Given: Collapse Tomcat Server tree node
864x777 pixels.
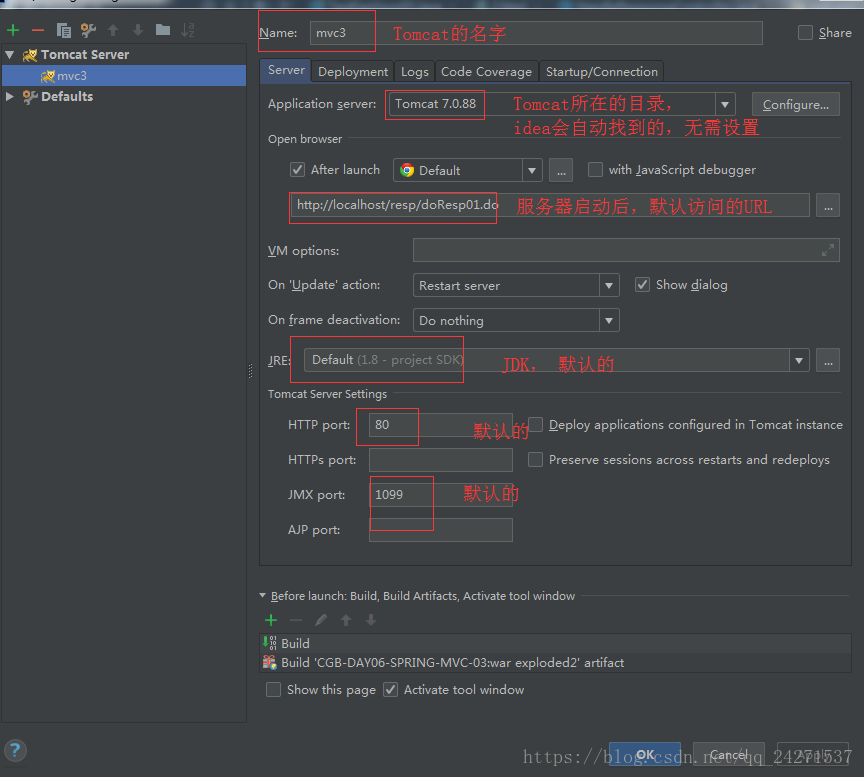Looking at the screenshot, I should pos(10,55).
